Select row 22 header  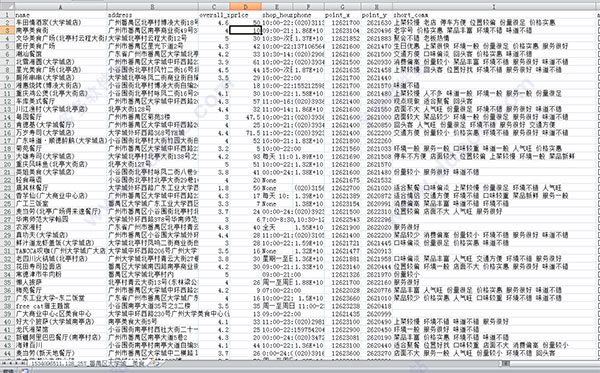click(x=7, y=180)
